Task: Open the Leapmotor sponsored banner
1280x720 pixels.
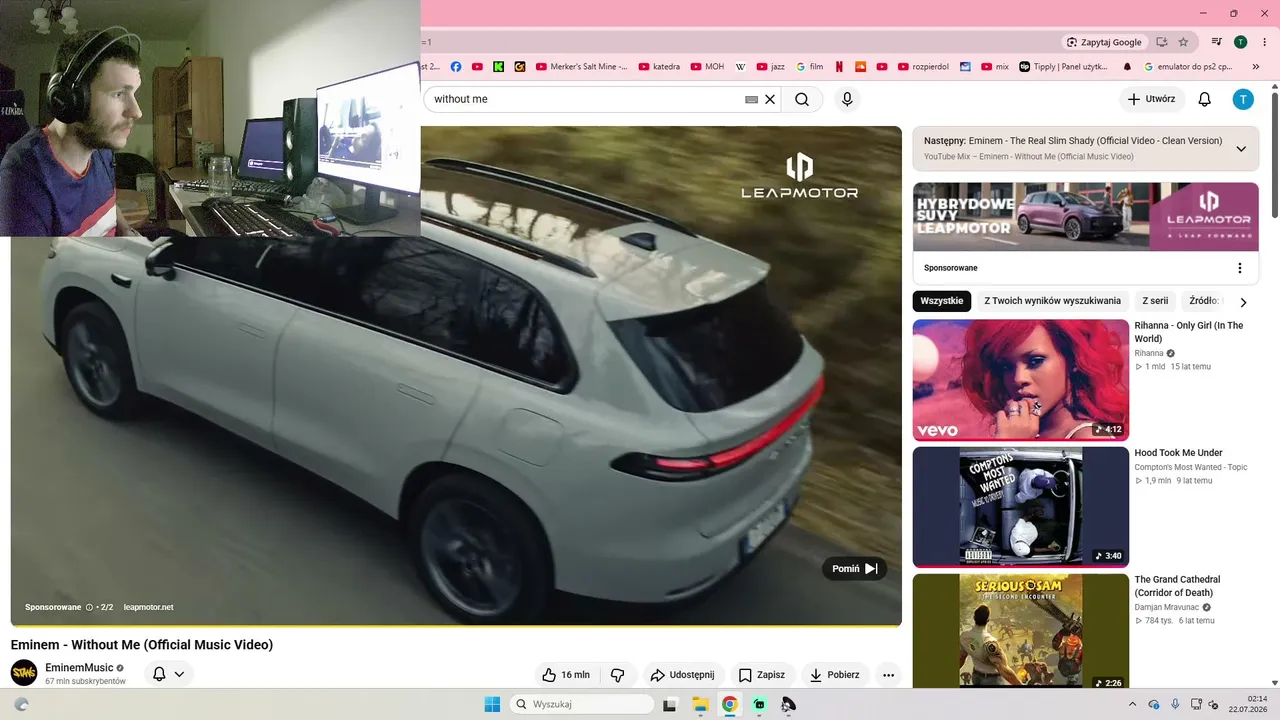Action: tap(1085, 217)
